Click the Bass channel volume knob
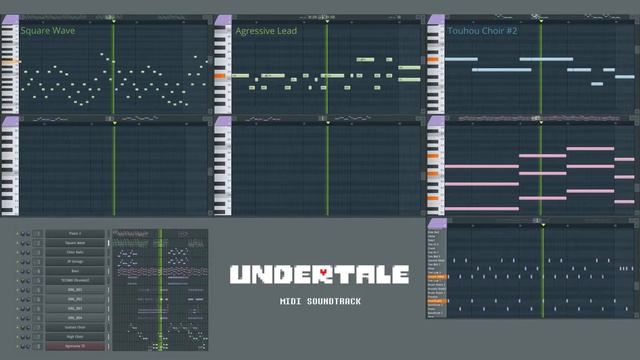 click(x=28, y=271)
